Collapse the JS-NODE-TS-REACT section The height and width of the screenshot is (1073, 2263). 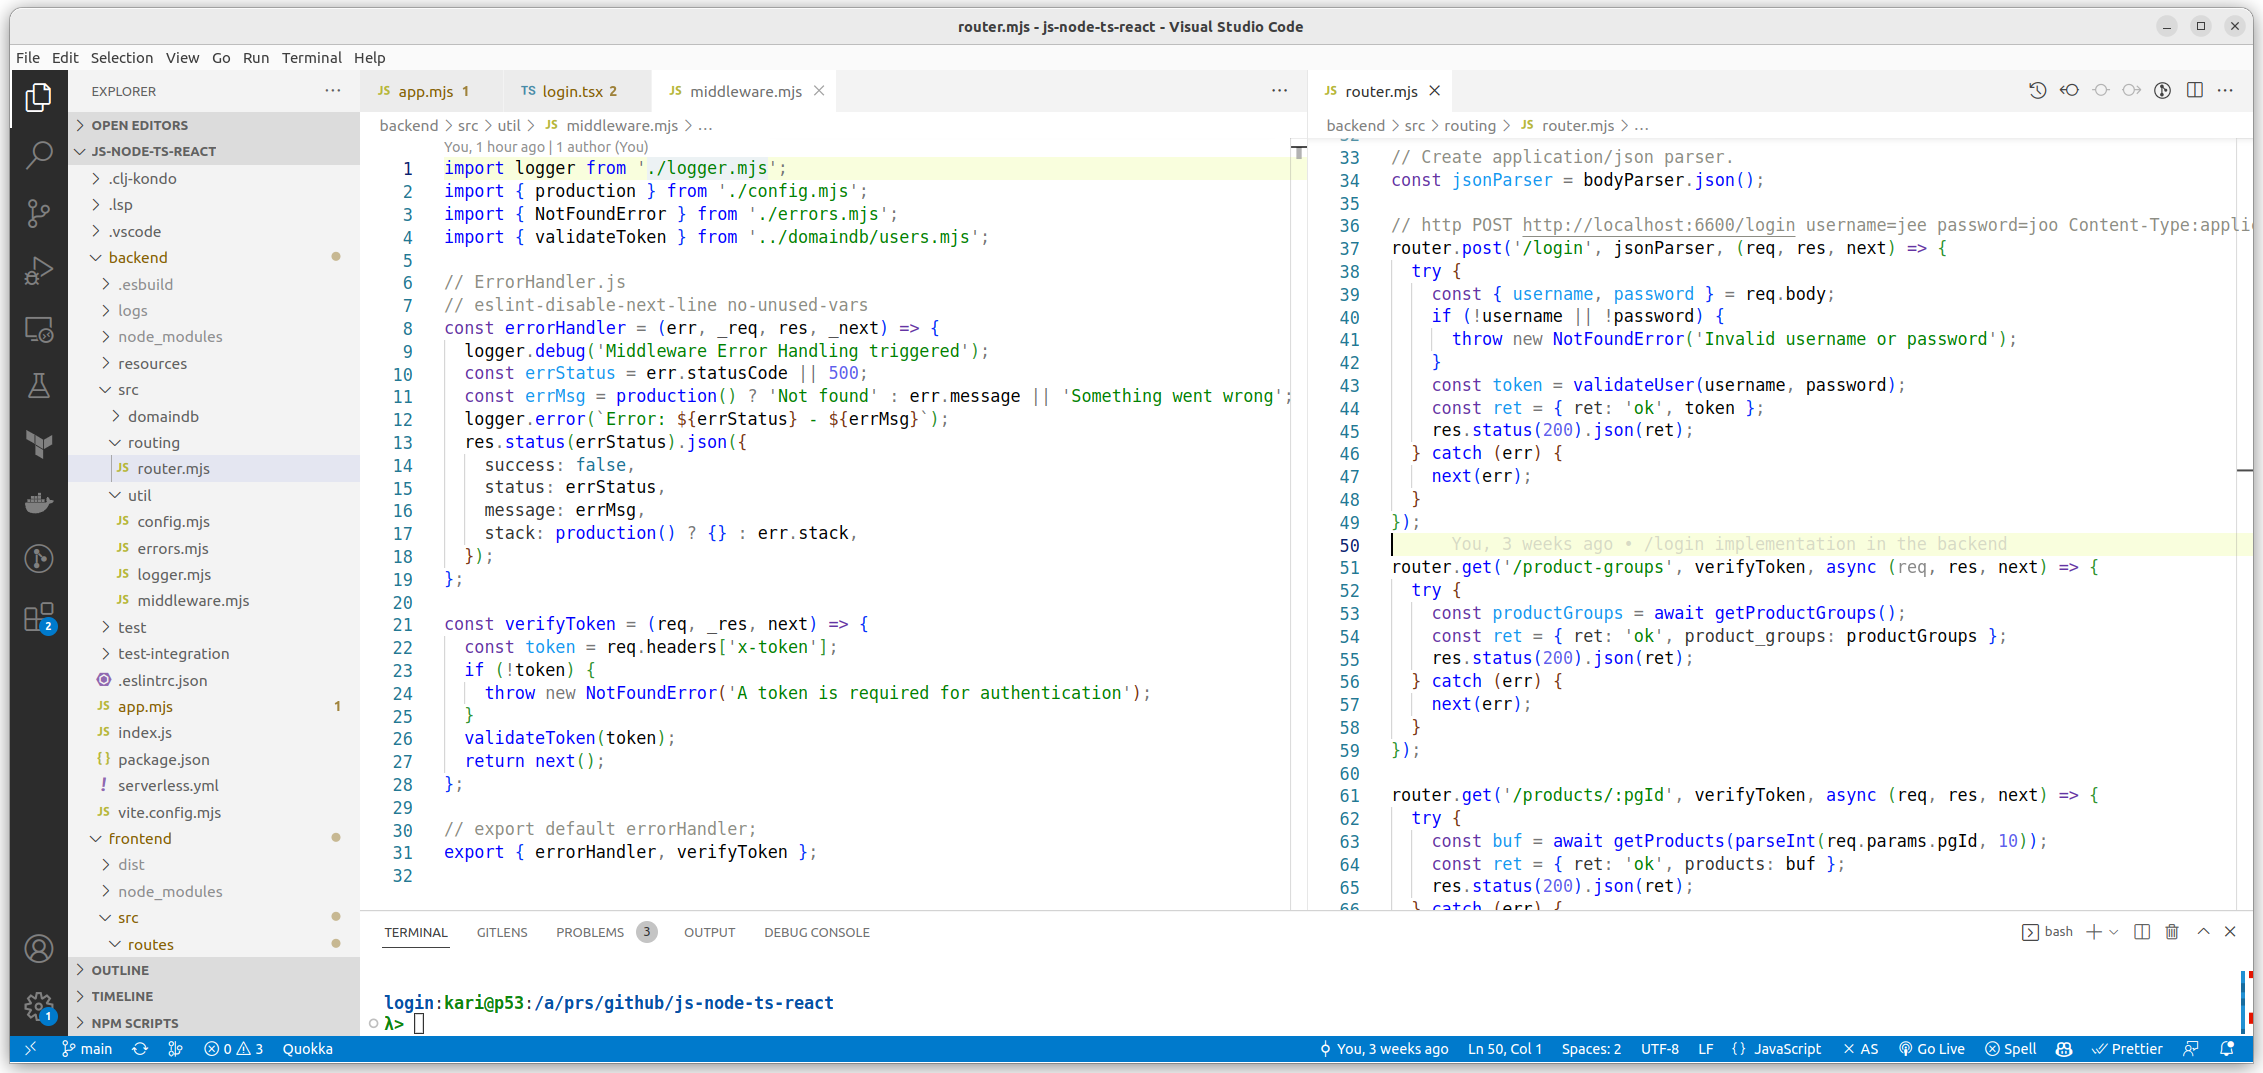[x=215, y=151]
